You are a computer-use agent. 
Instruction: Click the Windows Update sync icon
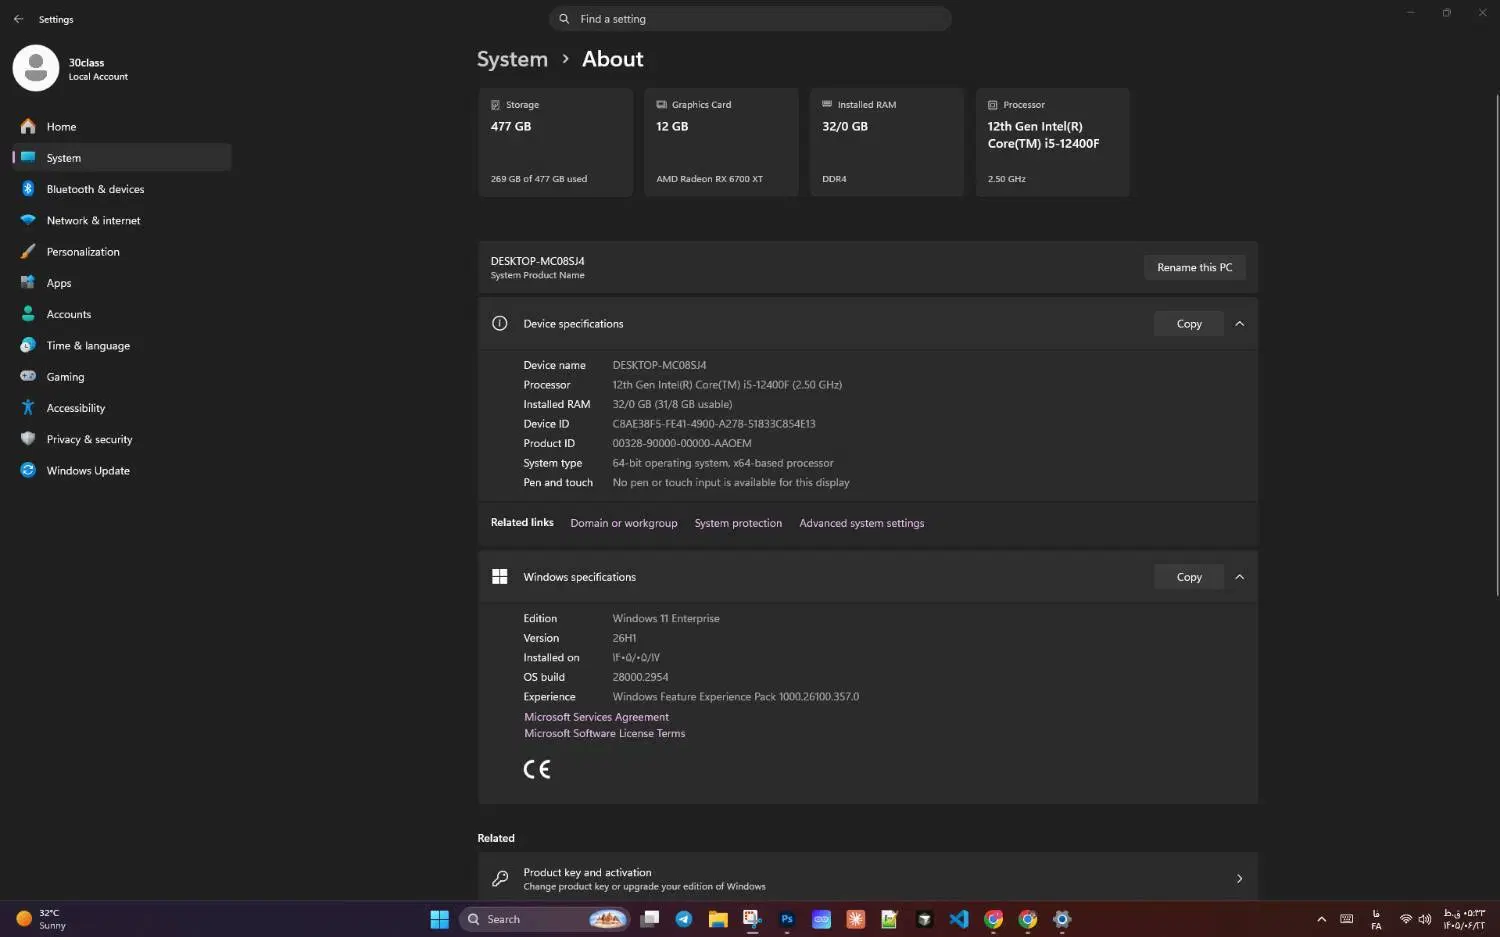[x=28, y=470]
